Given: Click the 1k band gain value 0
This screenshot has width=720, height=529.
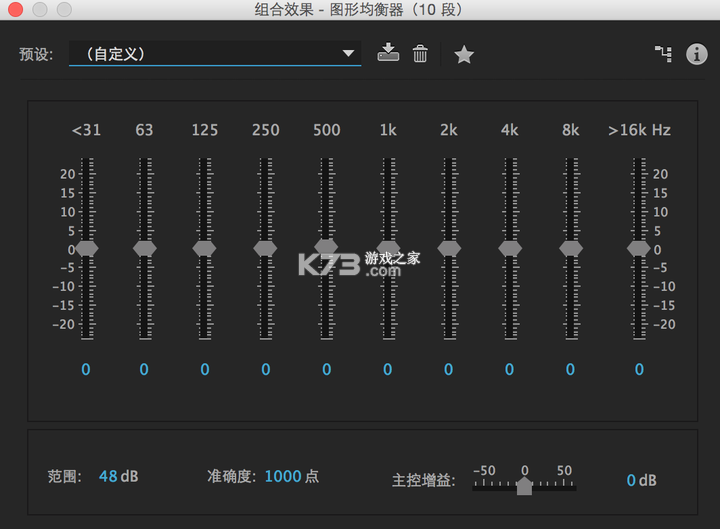Looking at the screenshot, I should pyautogui.click(x=388, y=370).
